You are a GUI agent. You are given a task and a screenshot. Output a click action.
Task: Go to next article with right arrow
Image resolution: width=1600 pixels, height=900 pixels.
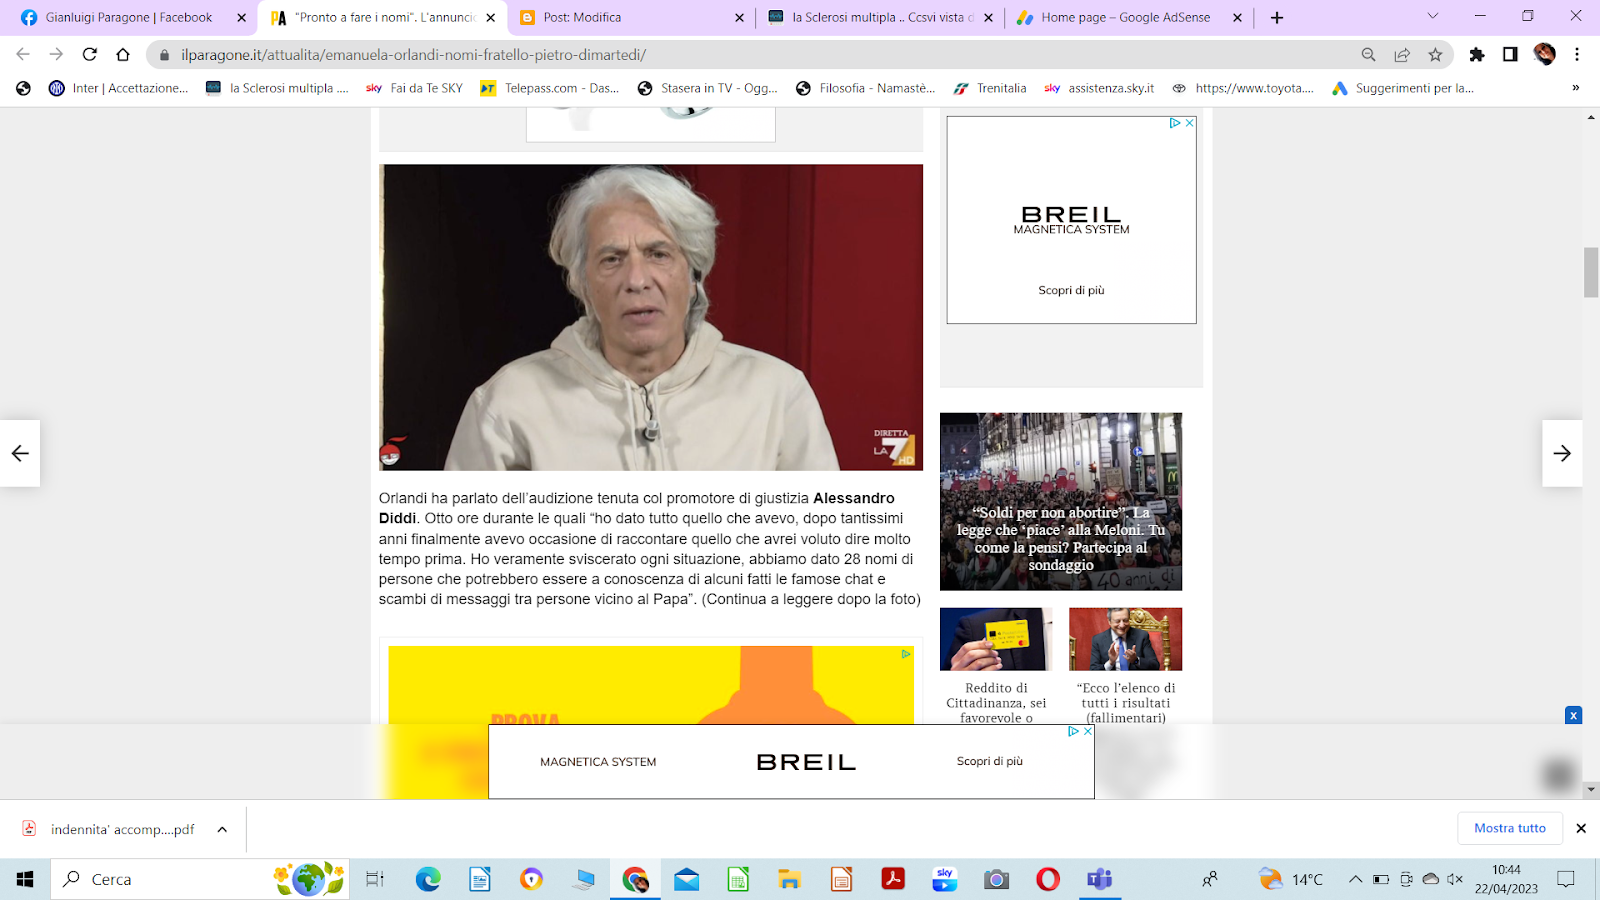(x=1562, y=453)
